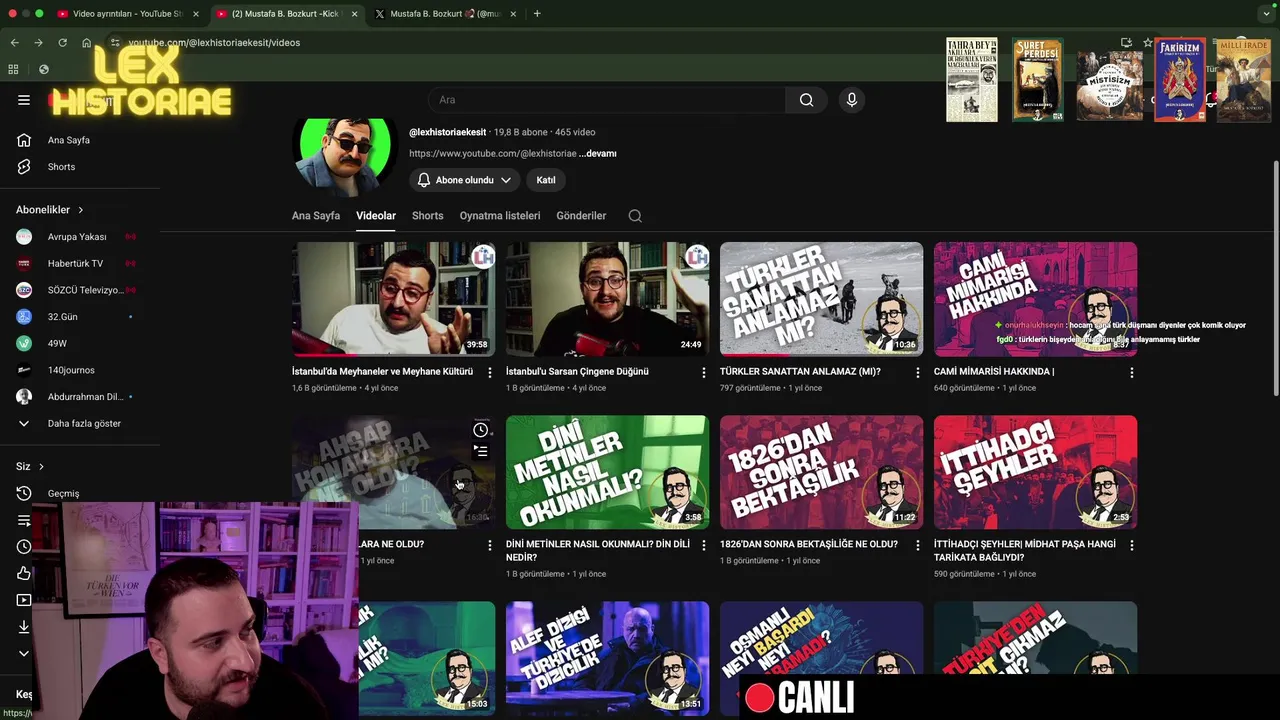Open options menu for İTTİHADÇI ŞEYHLER video

pos(1132,545)
